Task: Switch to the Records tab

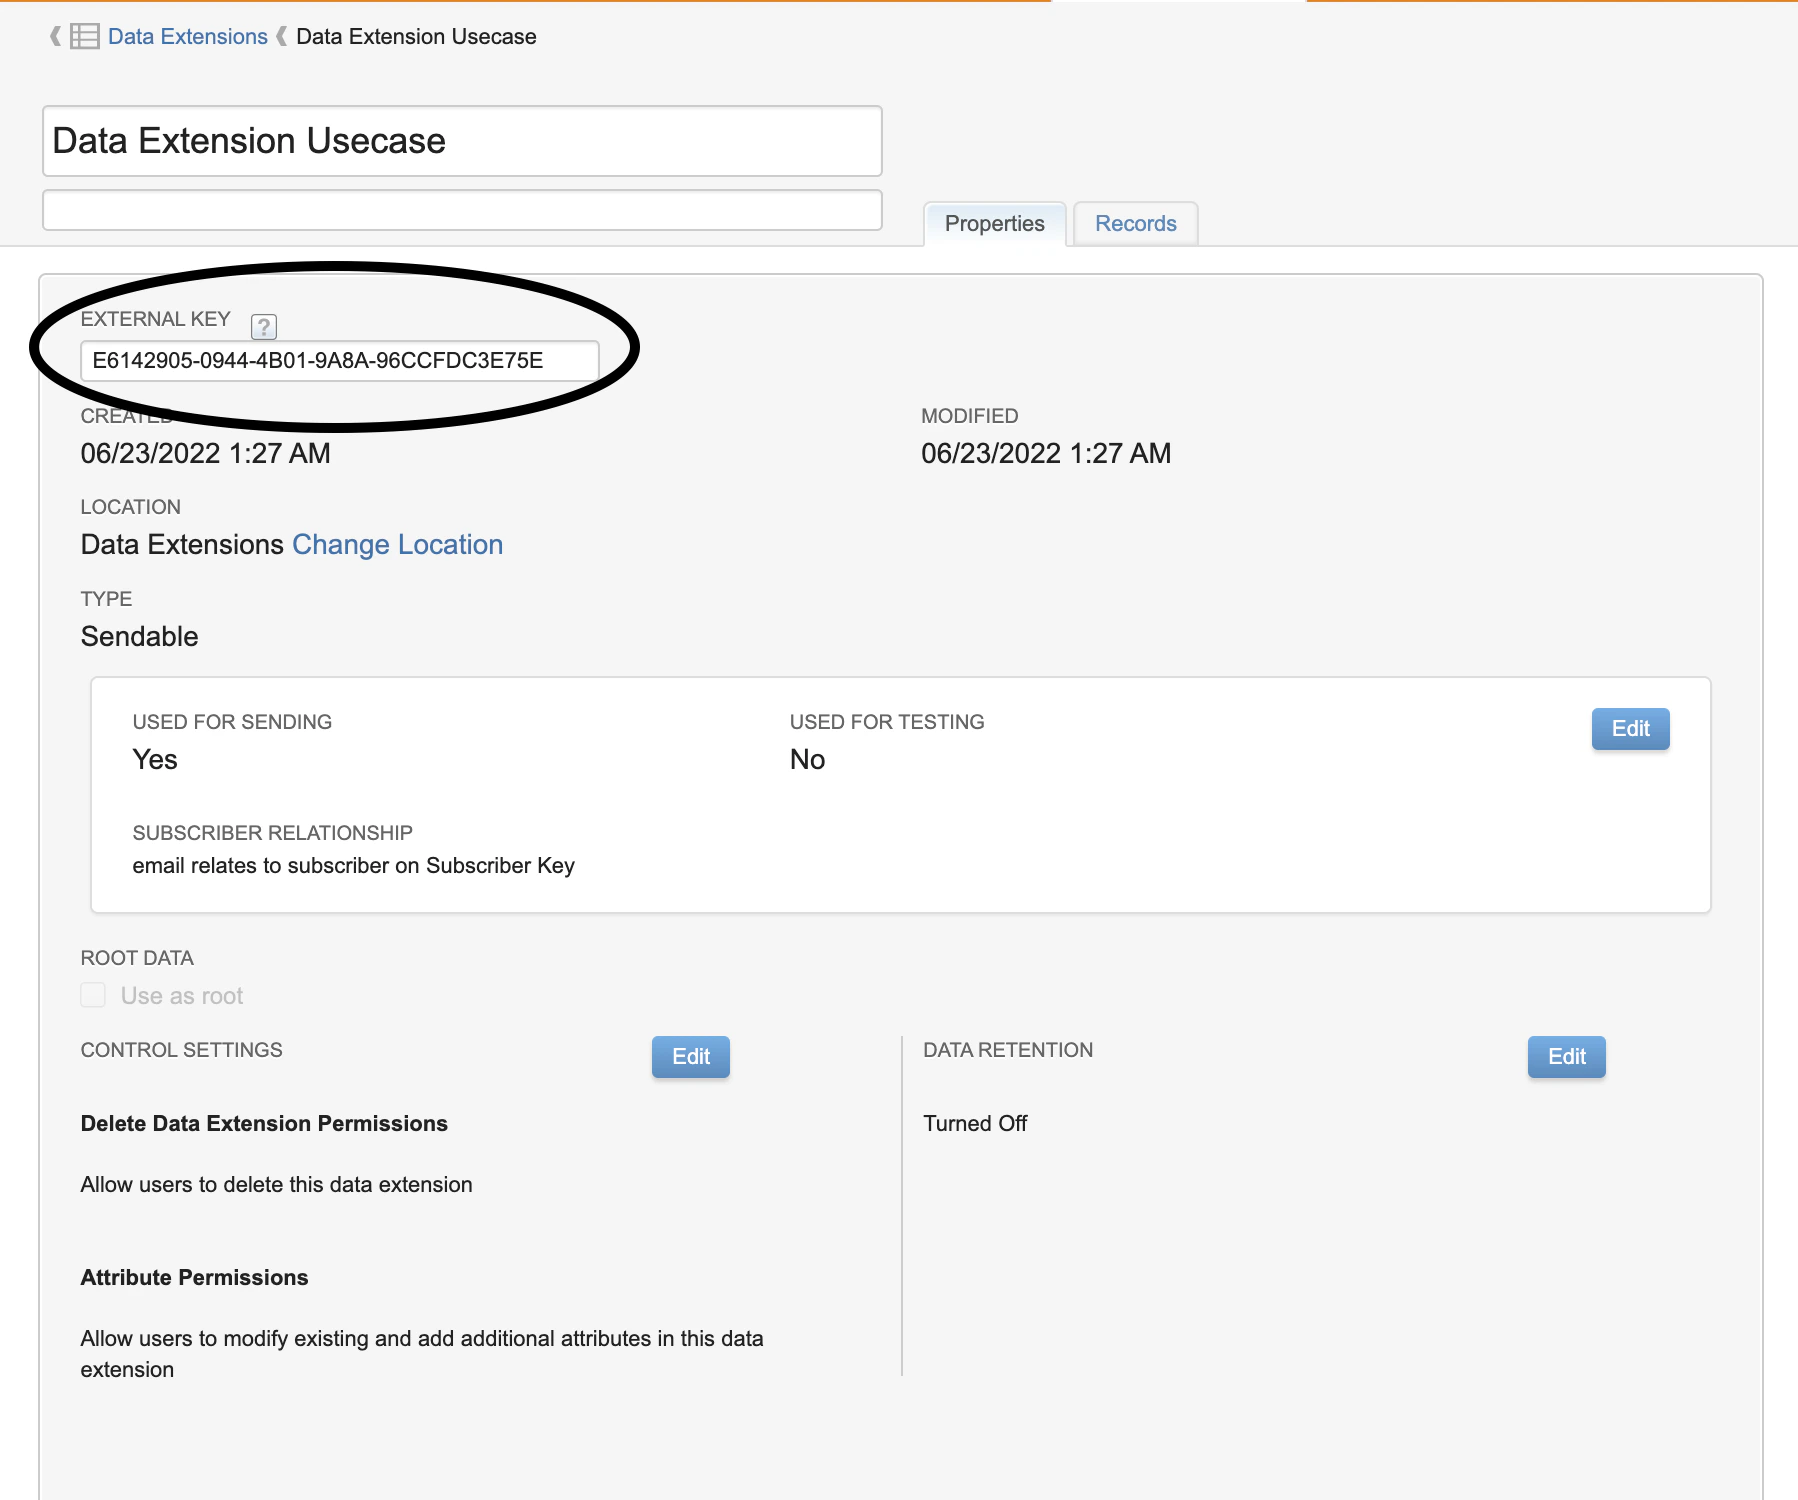Action: coord(1136,224)
